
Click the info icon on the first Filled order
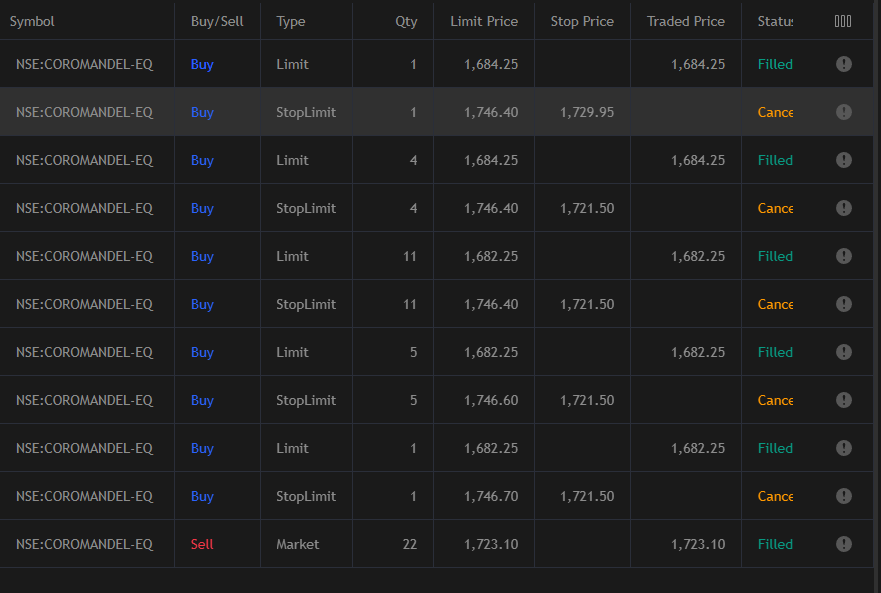(843, 63)
